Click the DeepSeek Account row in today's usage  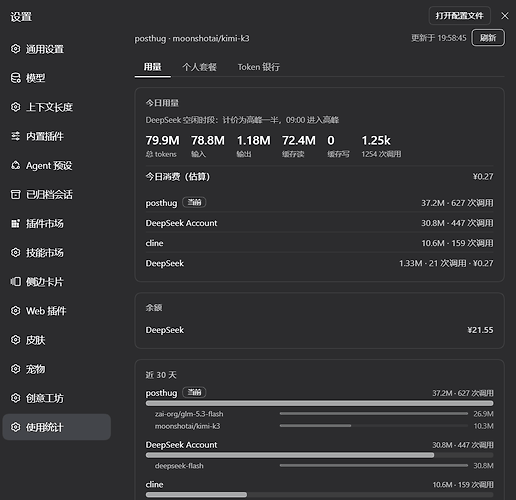(x=319, y=223)
